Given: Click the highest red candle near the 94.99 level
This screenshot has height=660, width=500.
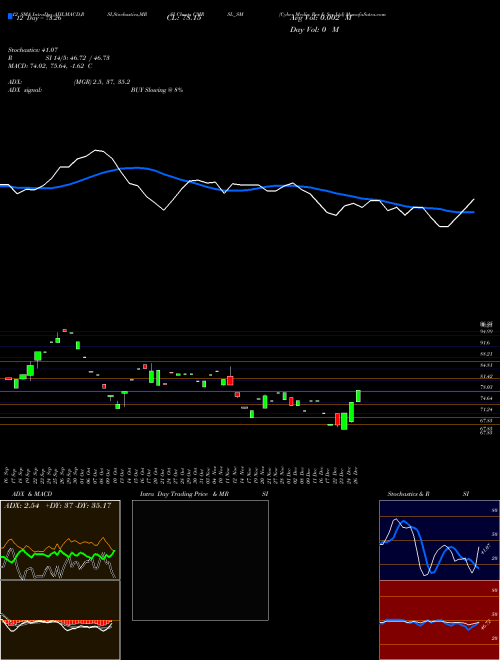Looking at the screenshot, I should click(65, 330).
